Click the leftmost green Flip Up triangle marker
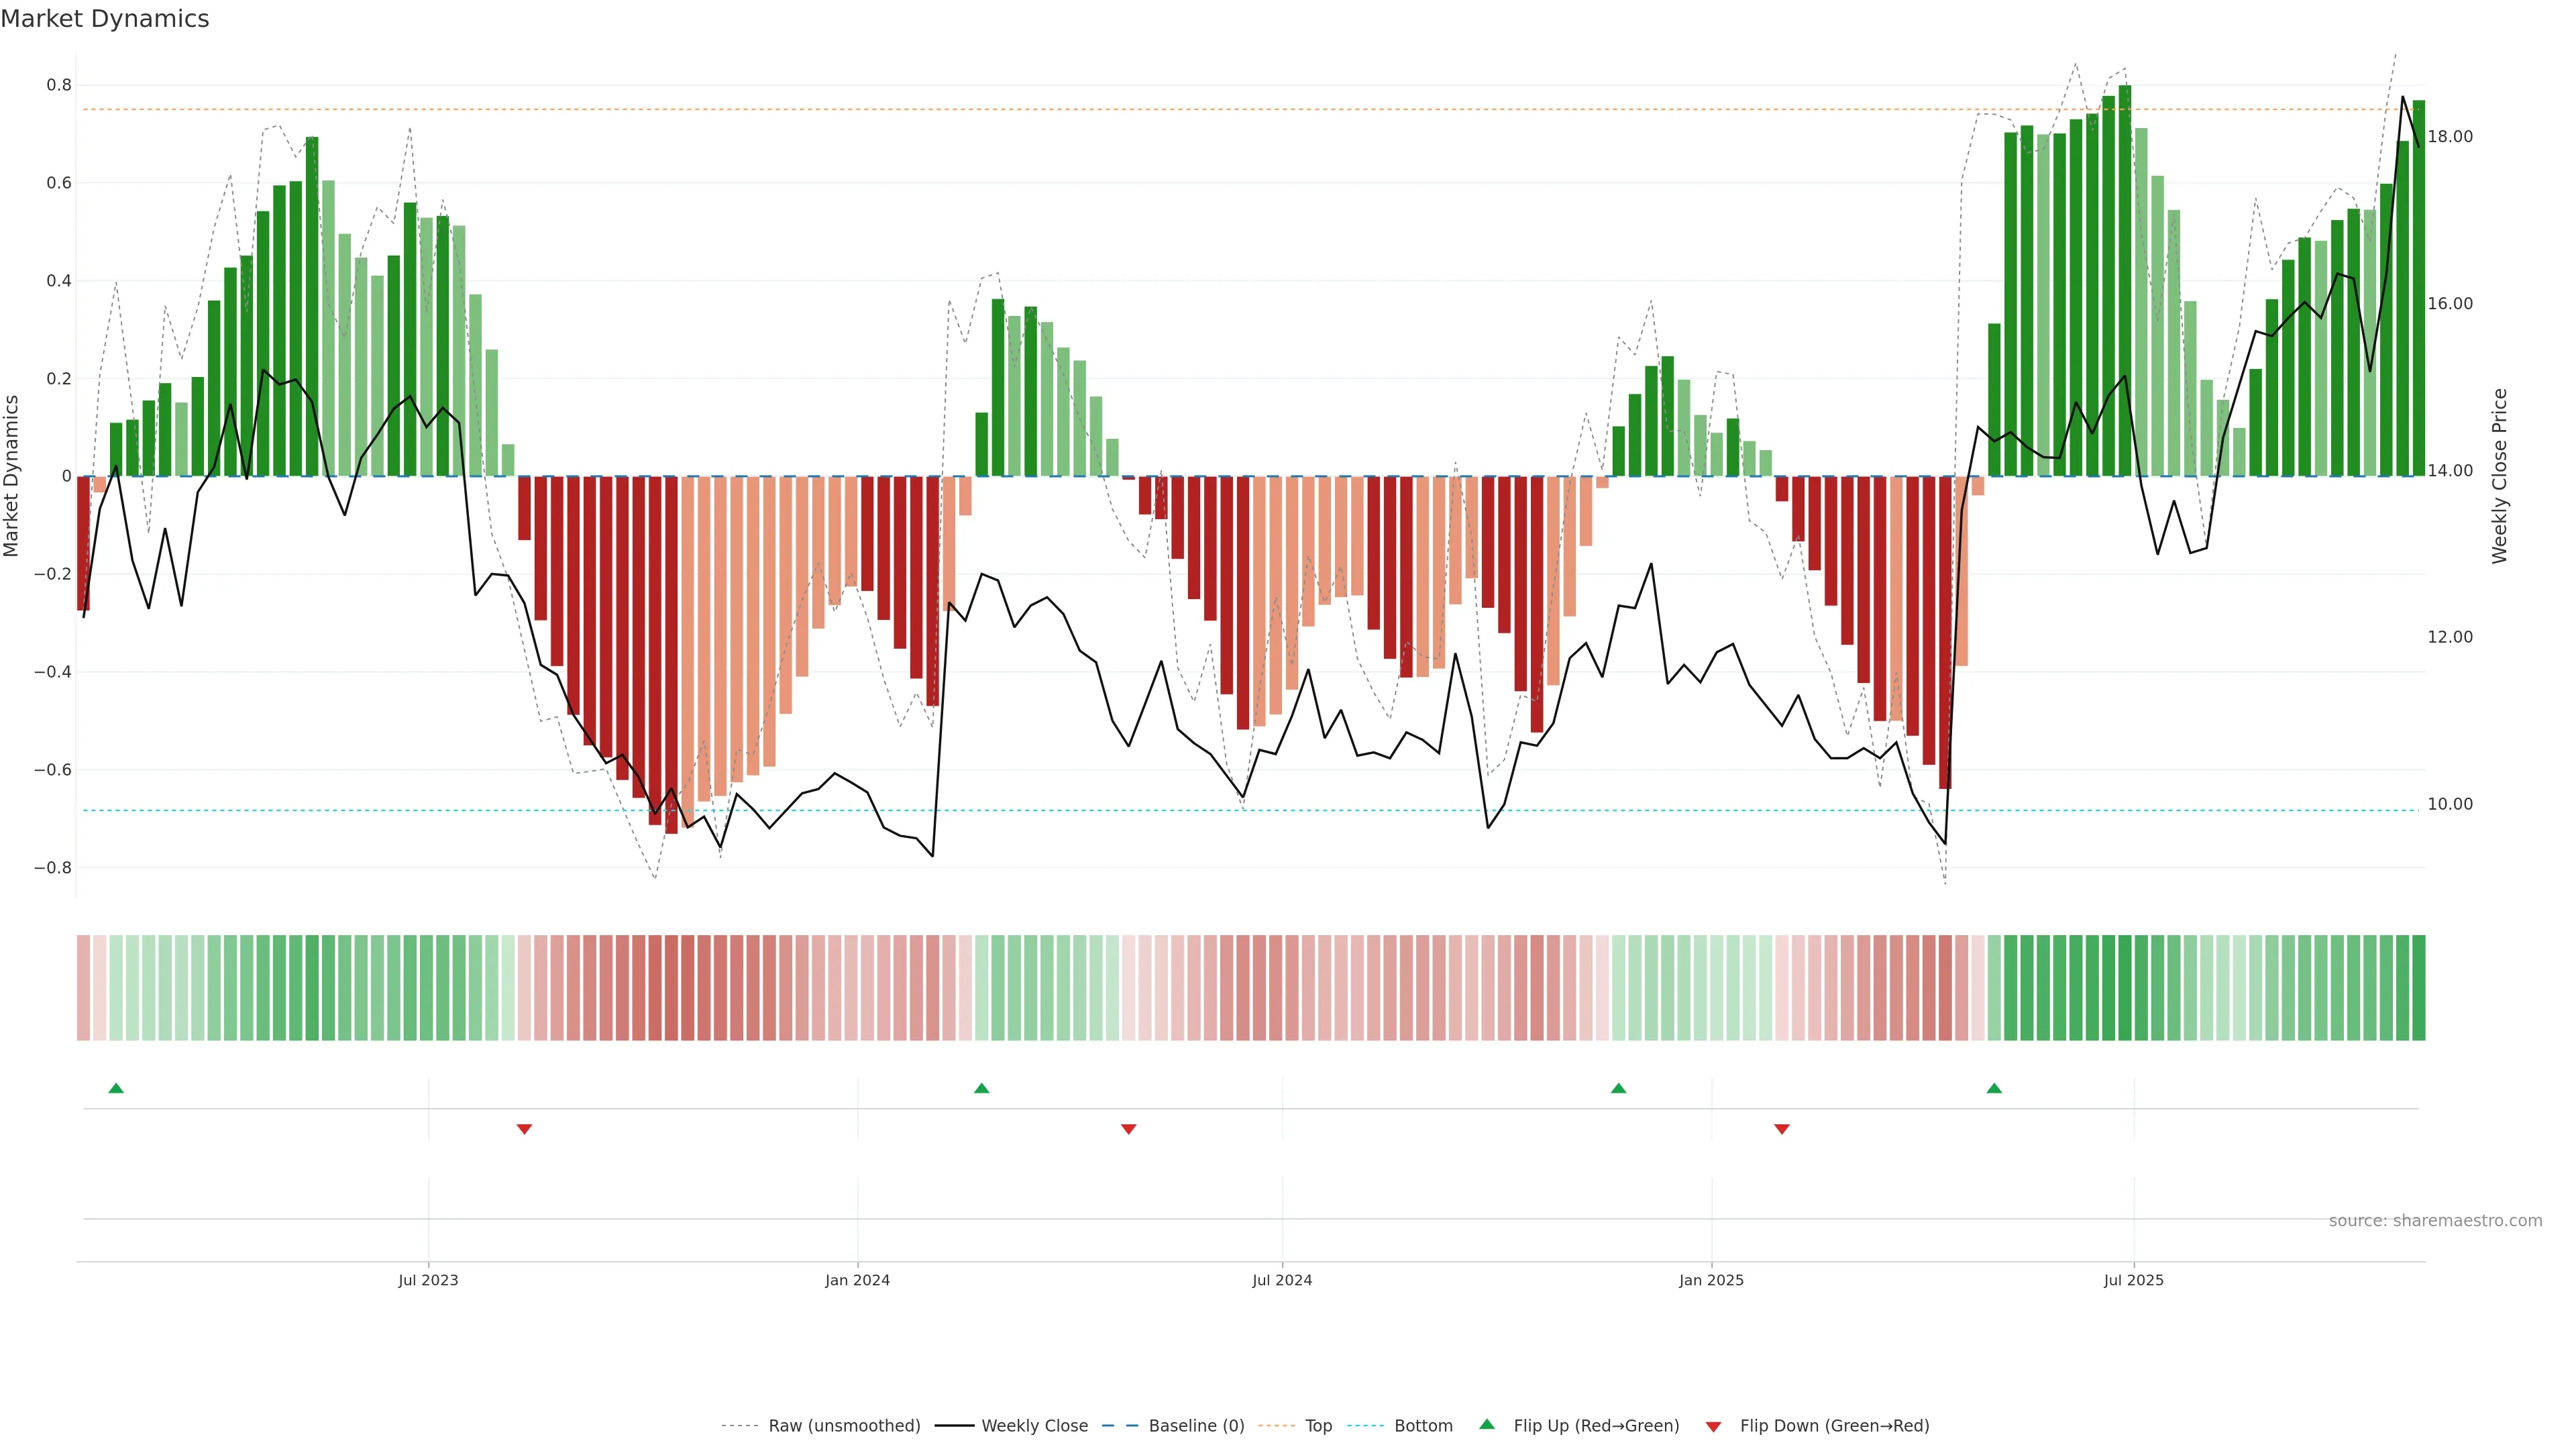This screenshot has width=2576, height=1449. 116,1088
